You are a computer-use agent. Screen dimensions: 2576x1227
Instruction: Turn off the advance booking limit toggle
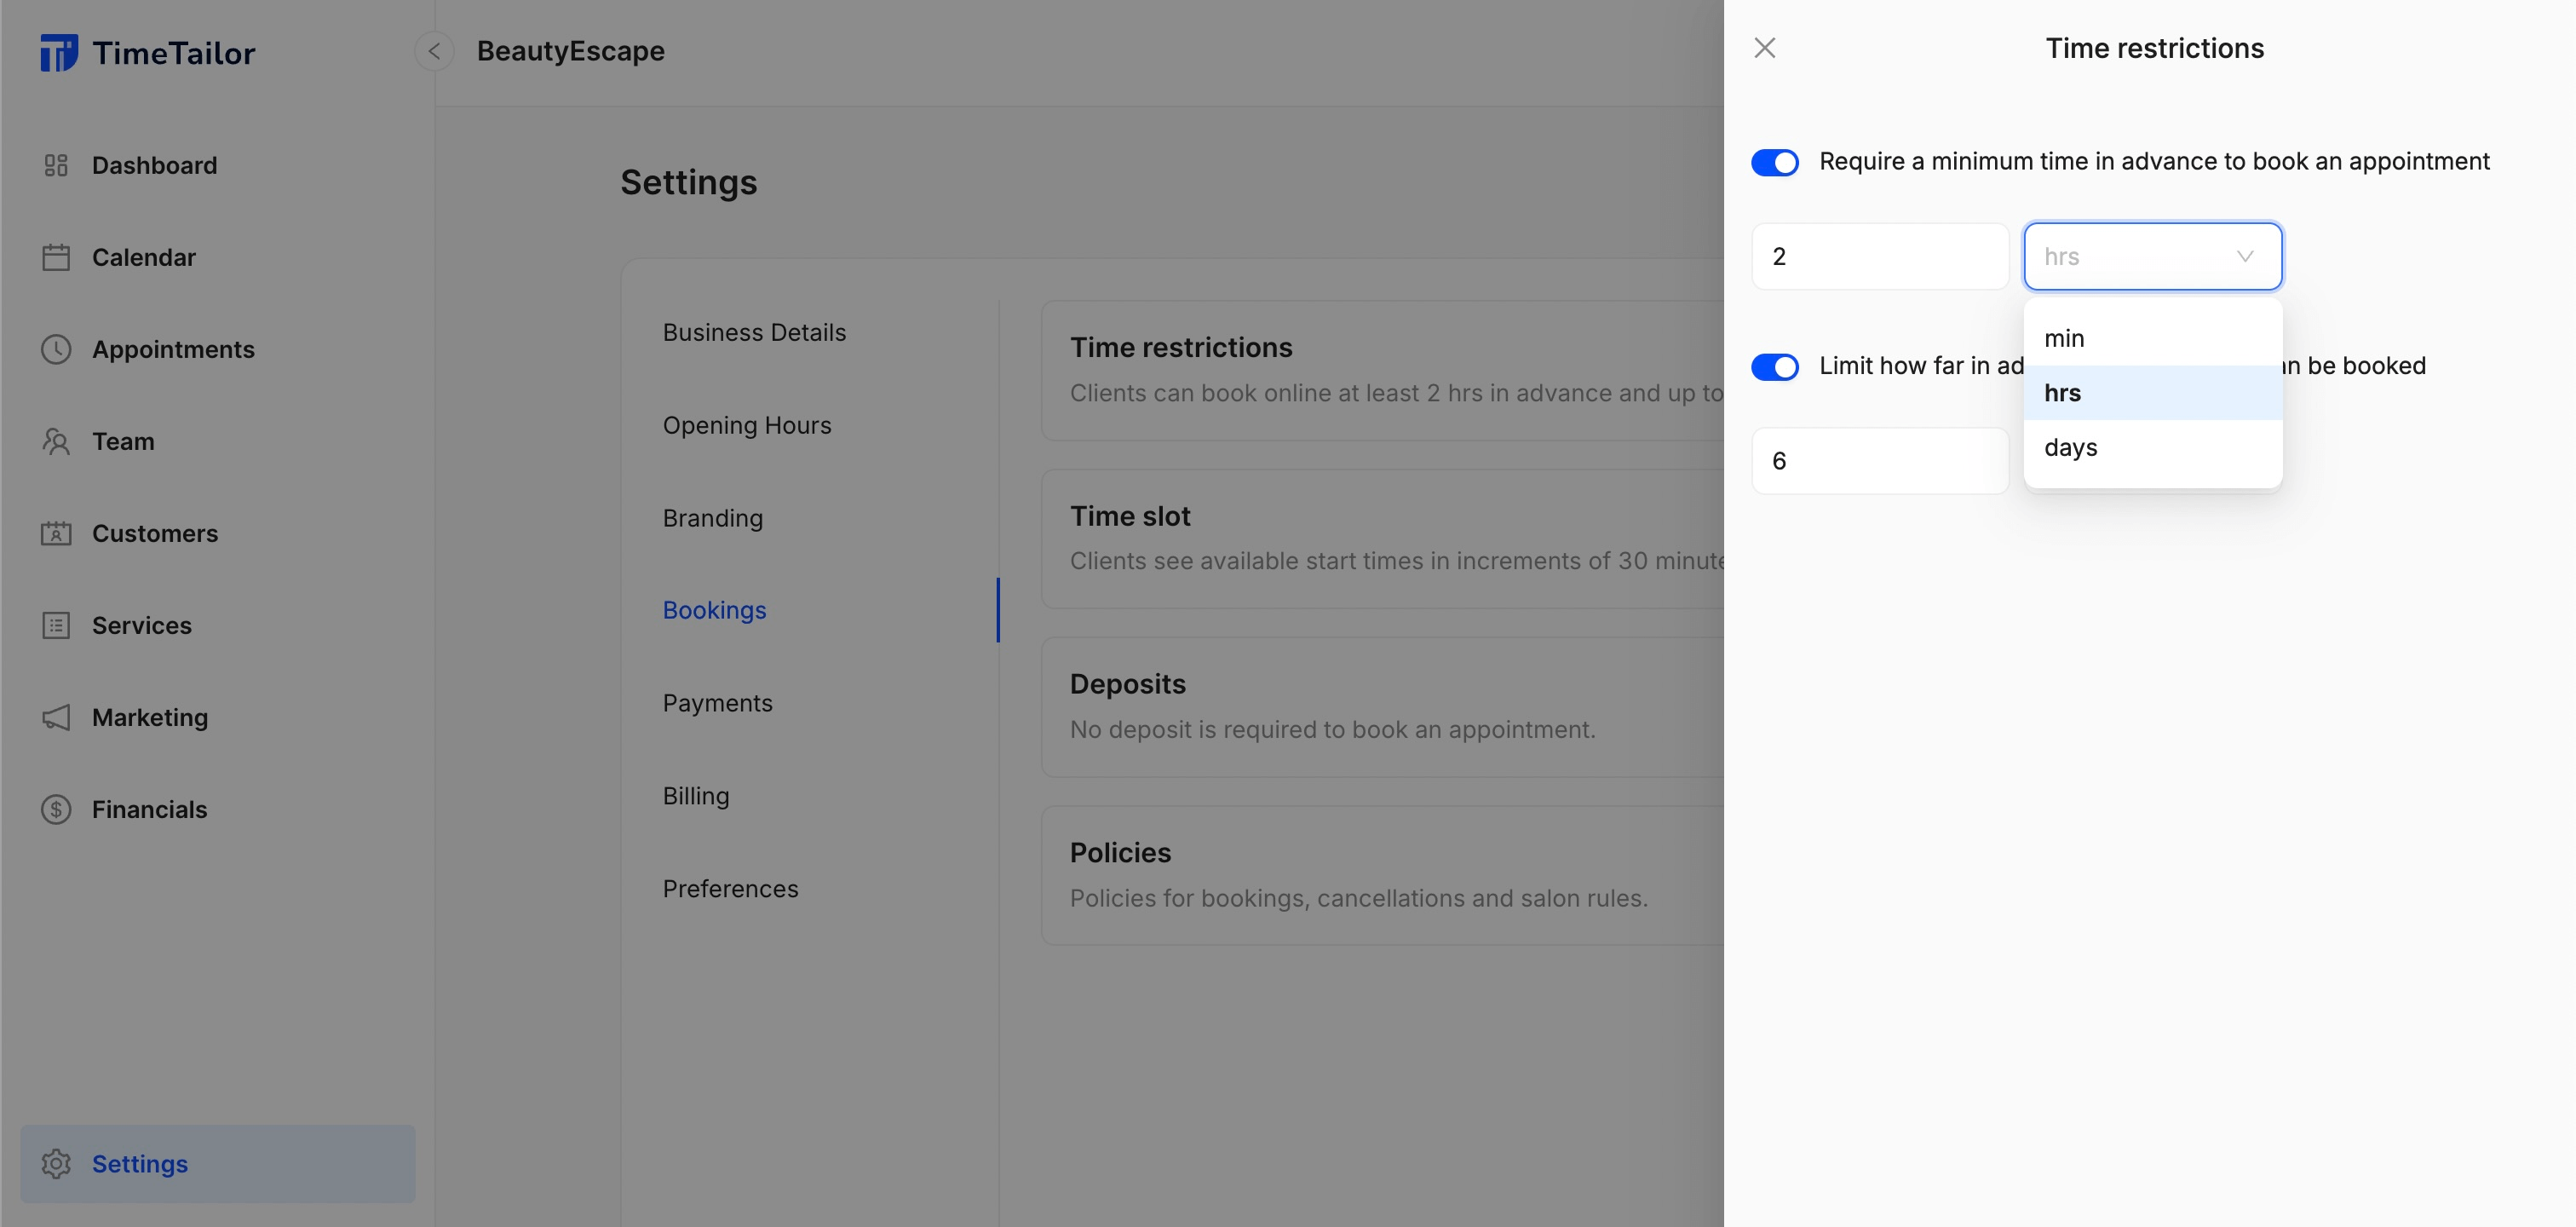pyautogui.click(x=1775, y=367)
